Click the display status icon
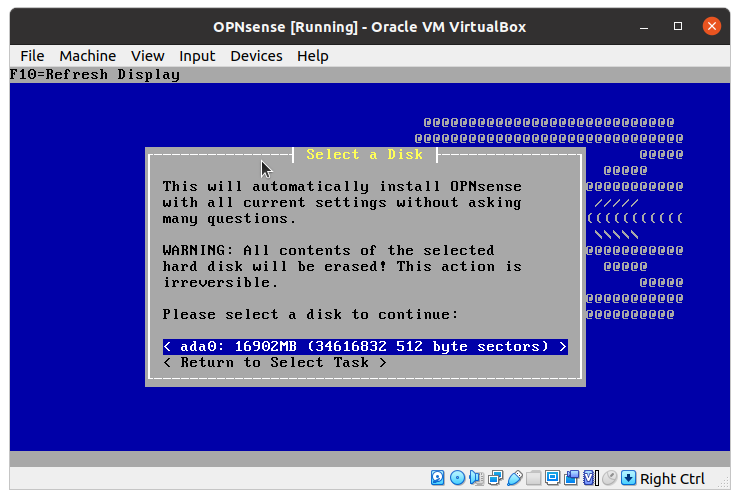This screenshot has width=740, height=499. (552, 478)
